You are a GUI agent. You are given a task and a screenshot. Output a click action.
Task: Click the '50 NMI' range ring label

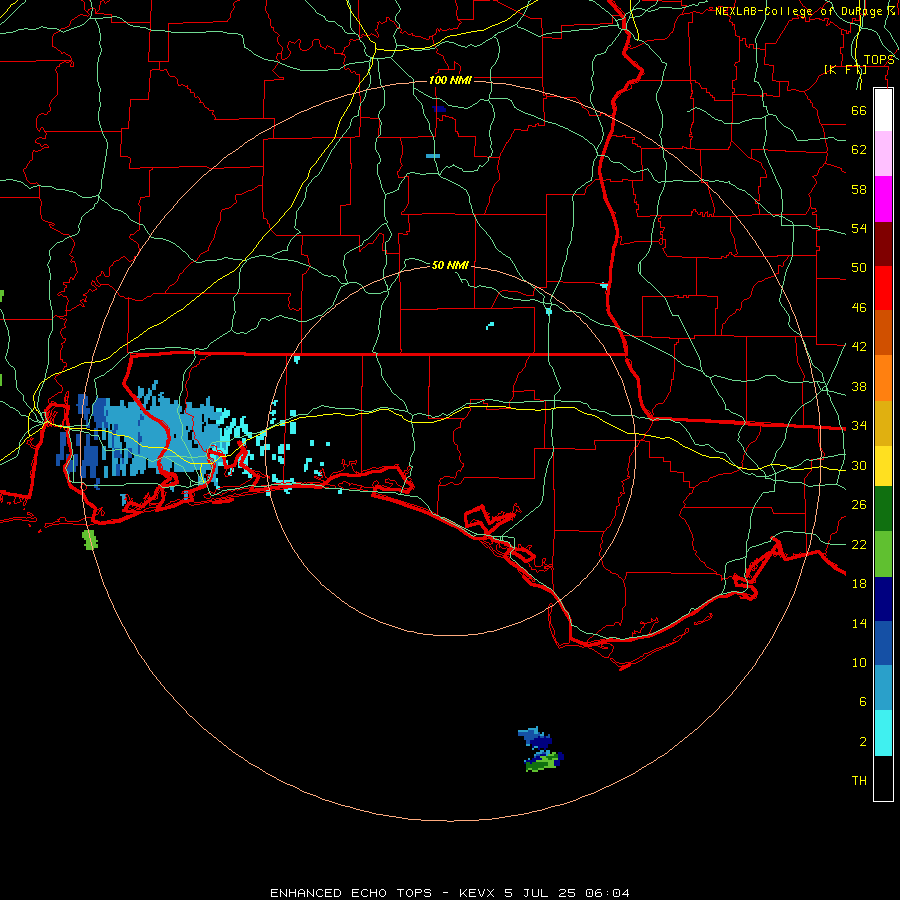[x=450, y=265]
